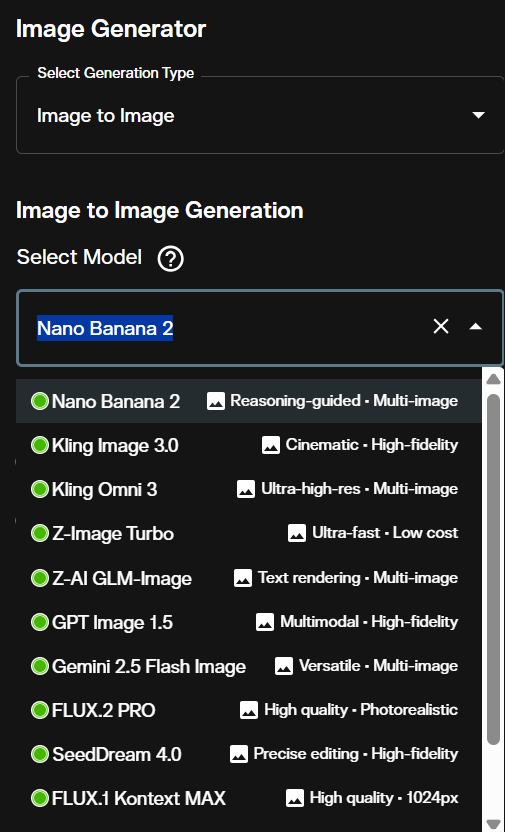
Task: Click green status dot for FLUX.2 PRO
Action: click(40, 710)
